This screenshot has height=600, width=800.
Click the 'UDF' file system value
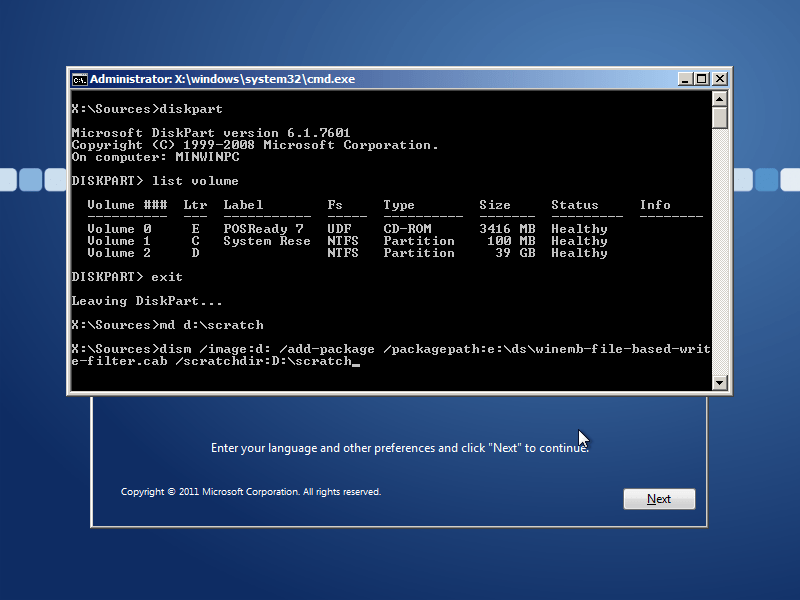point(339,229)
